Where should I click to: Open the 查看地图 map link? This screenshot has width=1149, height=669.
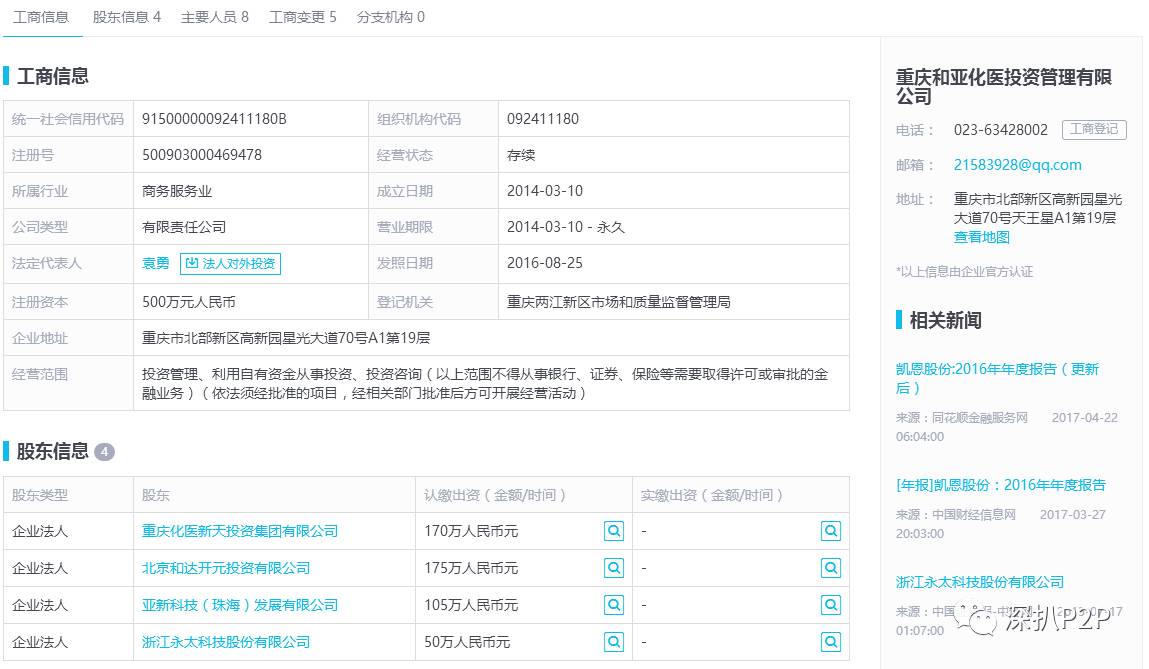tap(981, 237)
